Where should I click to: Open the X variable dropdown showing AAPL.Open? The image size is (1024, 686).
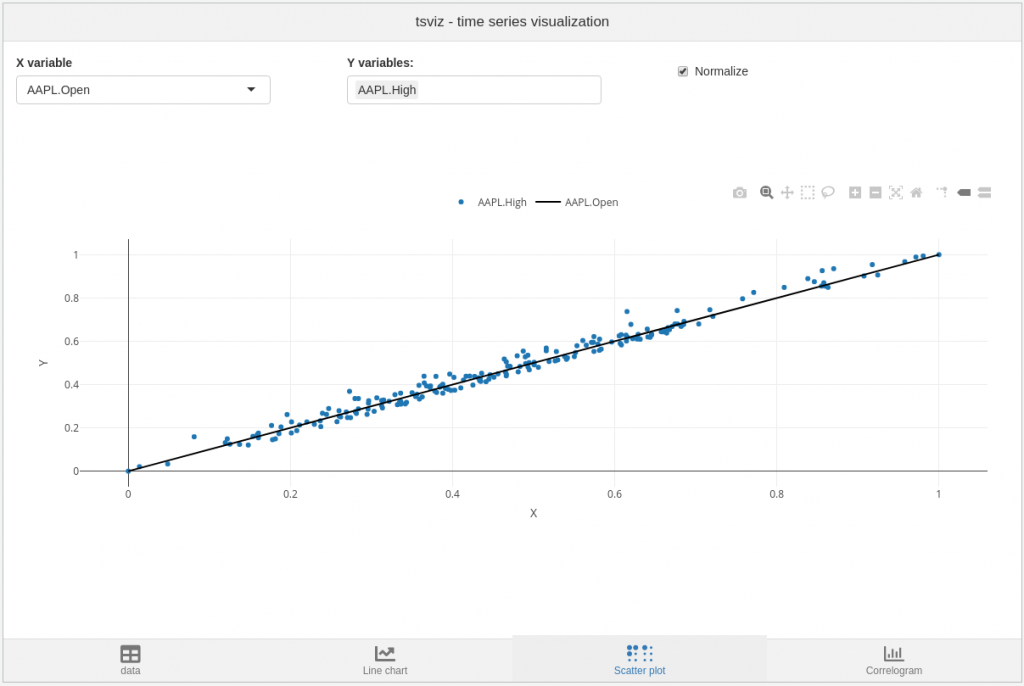pos(143,90)
